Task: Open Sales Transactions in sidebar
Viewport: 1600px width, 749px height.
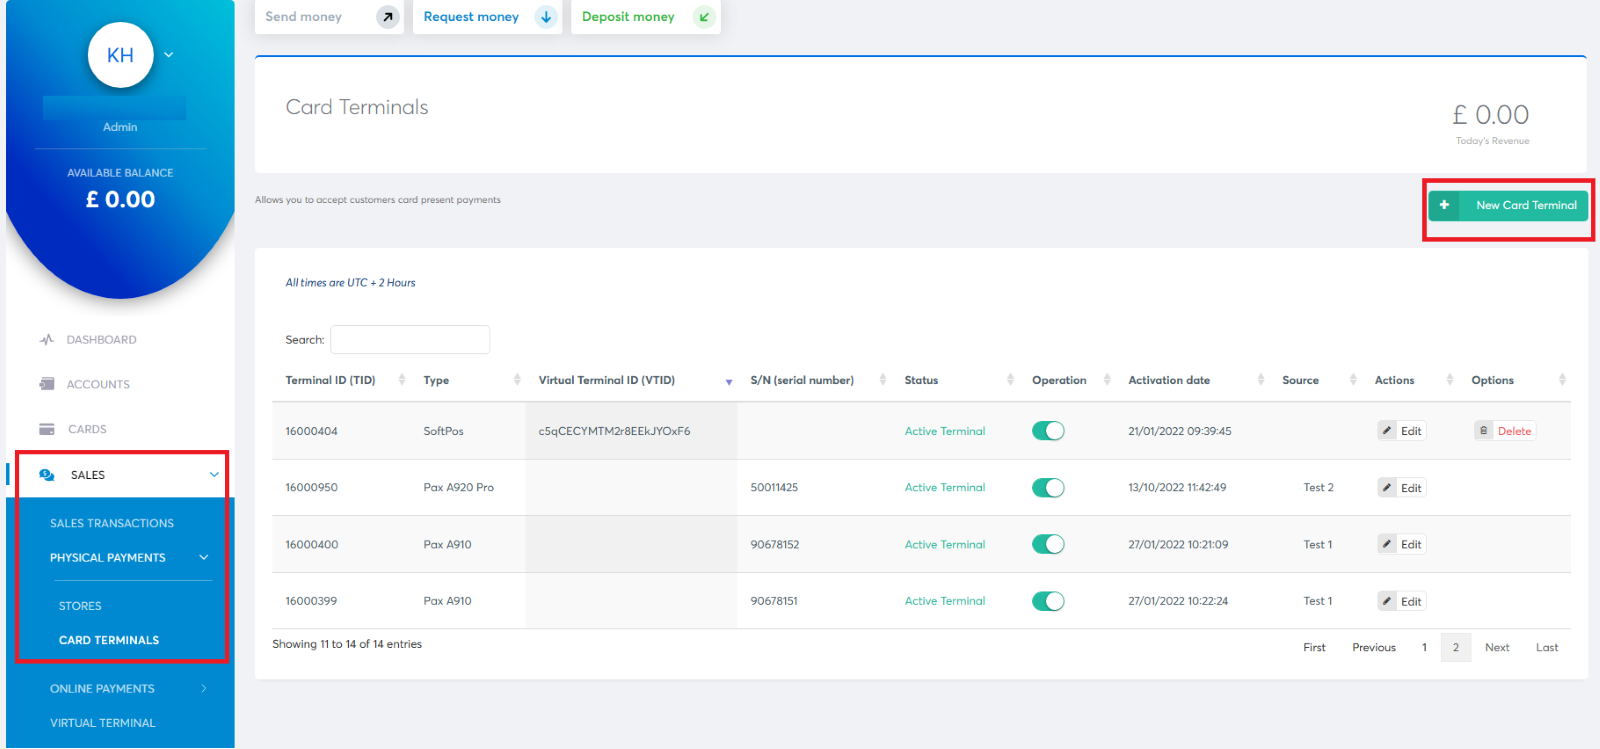Action: (112, 523)
